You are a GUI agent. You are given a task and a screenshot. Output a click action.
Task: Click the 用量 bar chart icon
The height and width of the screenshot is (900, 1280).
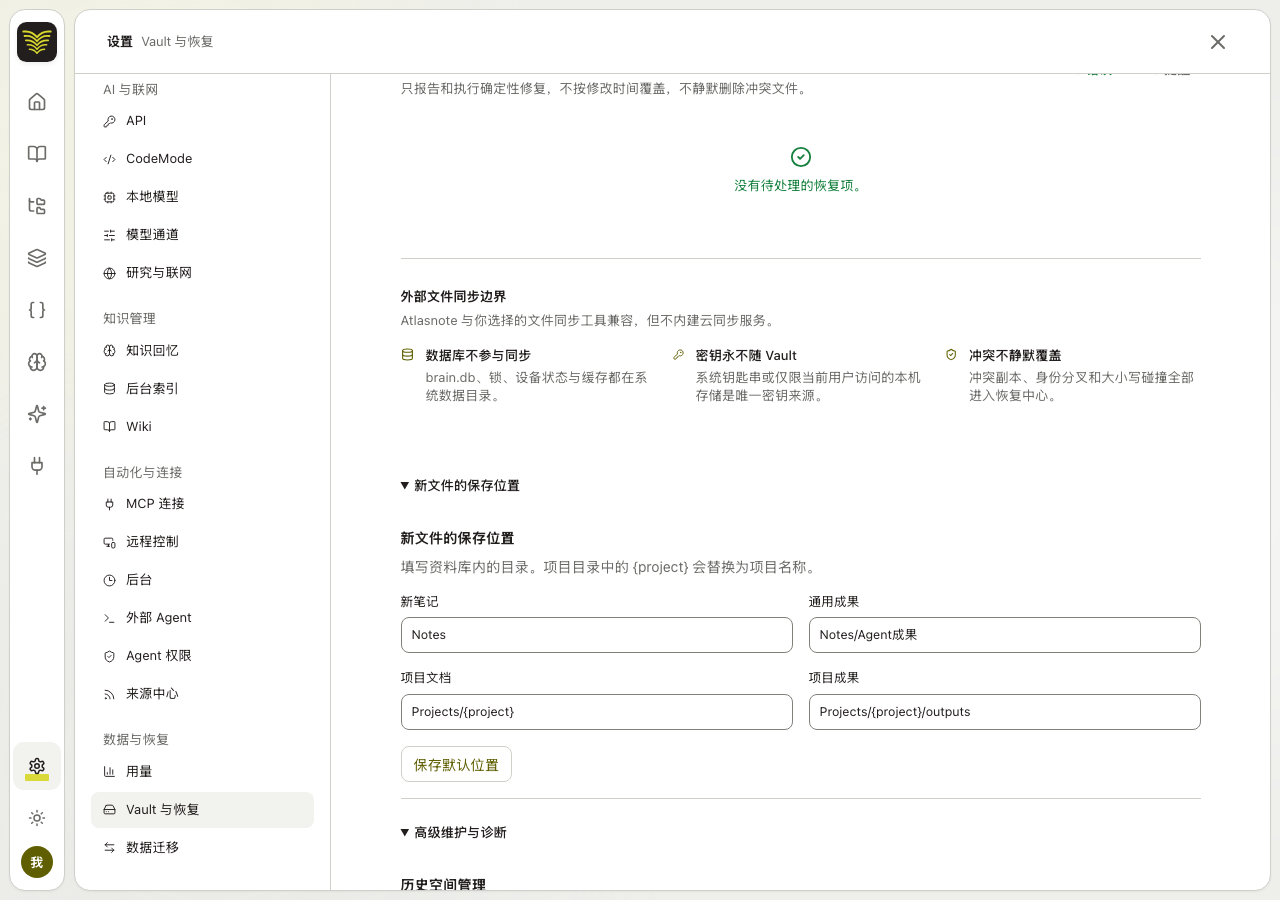click(x=110, y=772)
